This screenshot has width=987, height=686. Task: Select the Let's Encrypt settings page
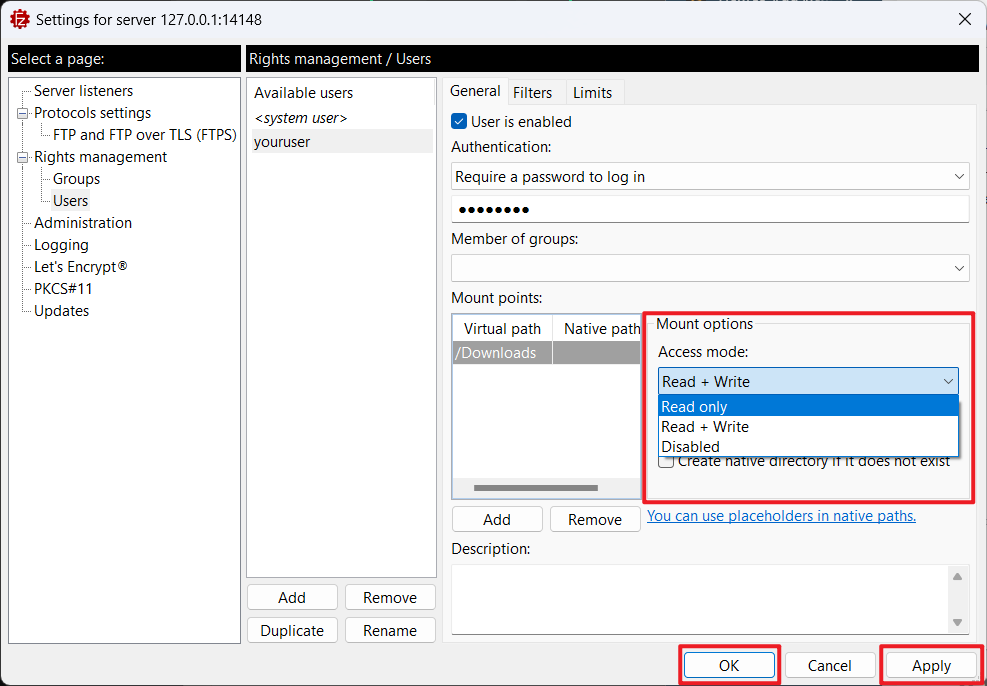tap(81, 267)
